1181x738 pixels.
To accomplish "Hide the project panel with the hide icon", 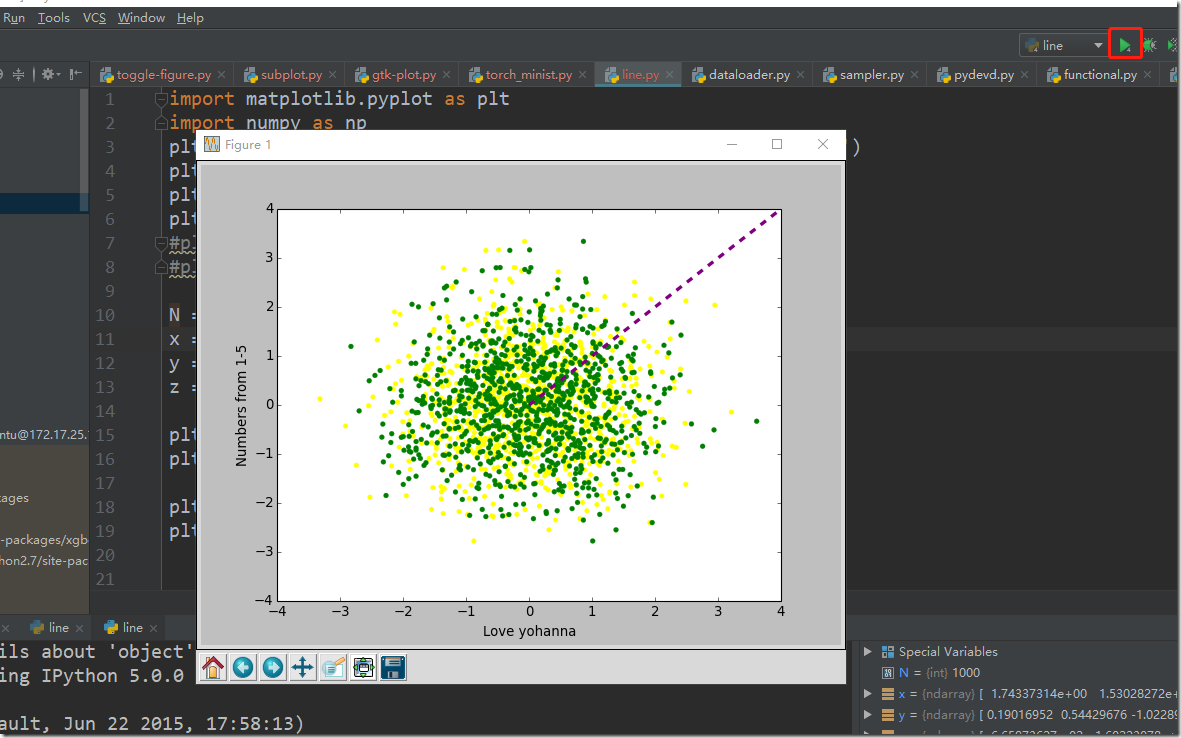I will [x=75, y=74].
